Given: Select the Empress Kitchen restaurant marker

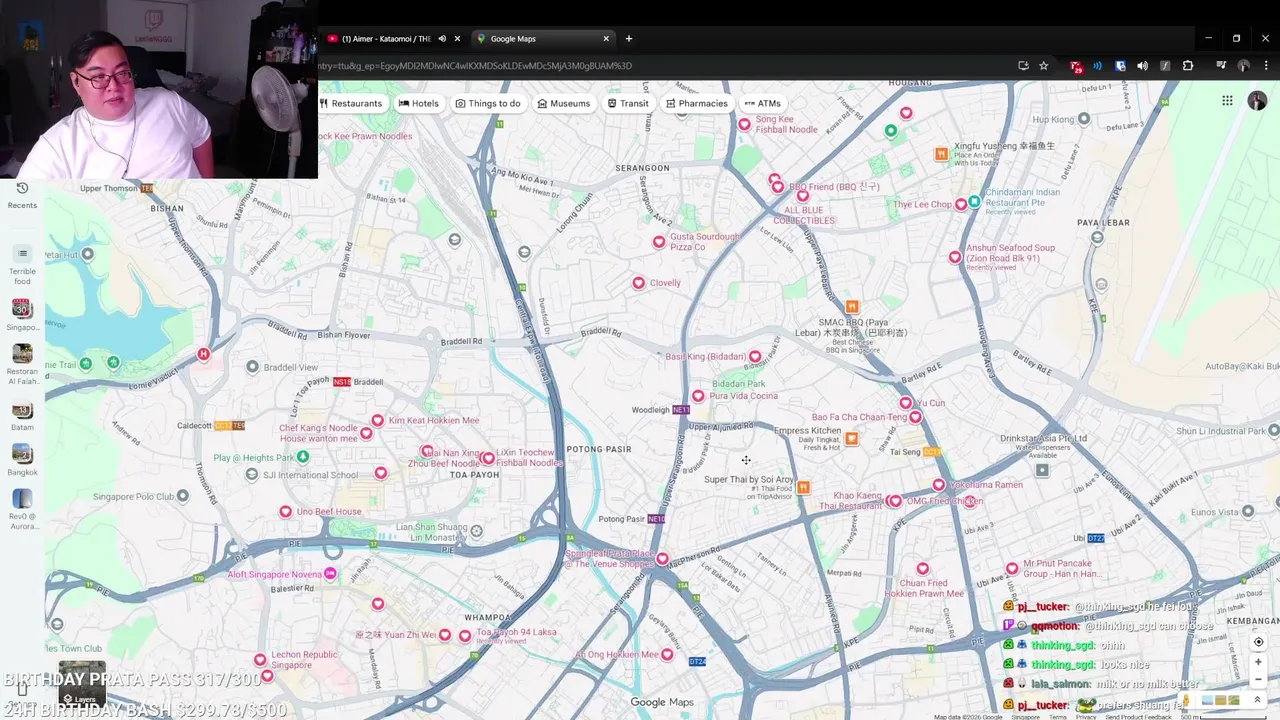Looking at the screenshot, I should coord(851,438).
